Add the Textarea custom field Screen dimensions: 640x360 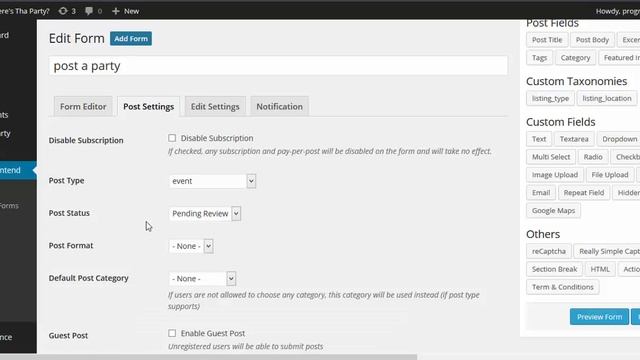pos(574,139)
